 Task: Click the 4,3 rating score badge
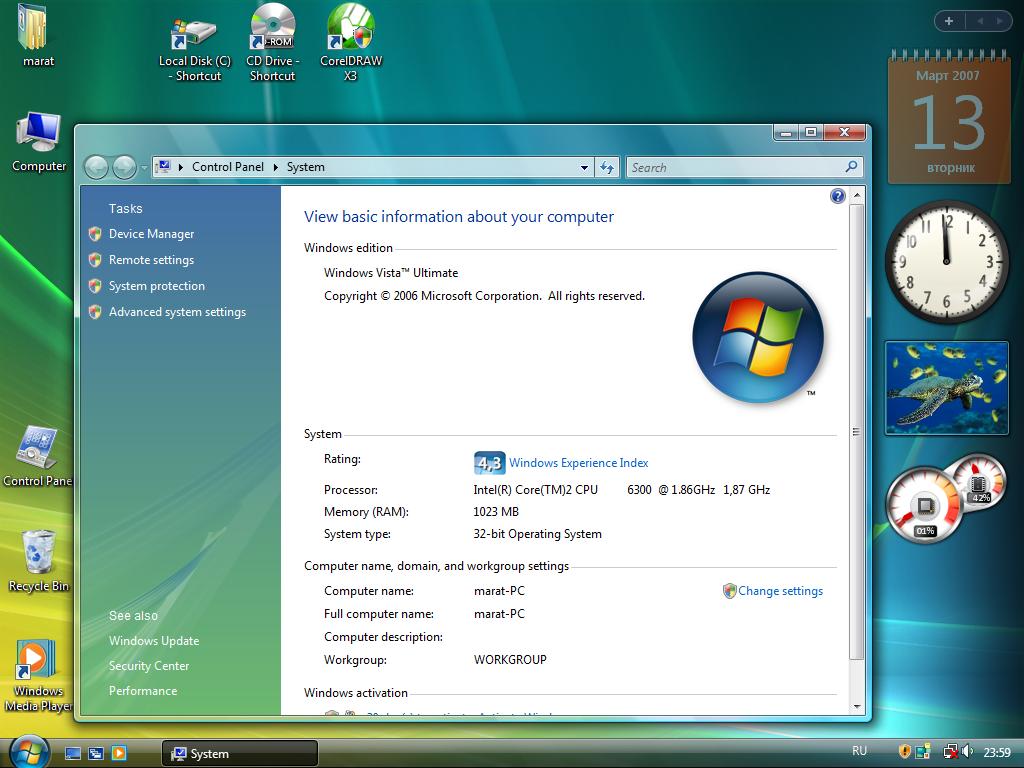(489, 463)
